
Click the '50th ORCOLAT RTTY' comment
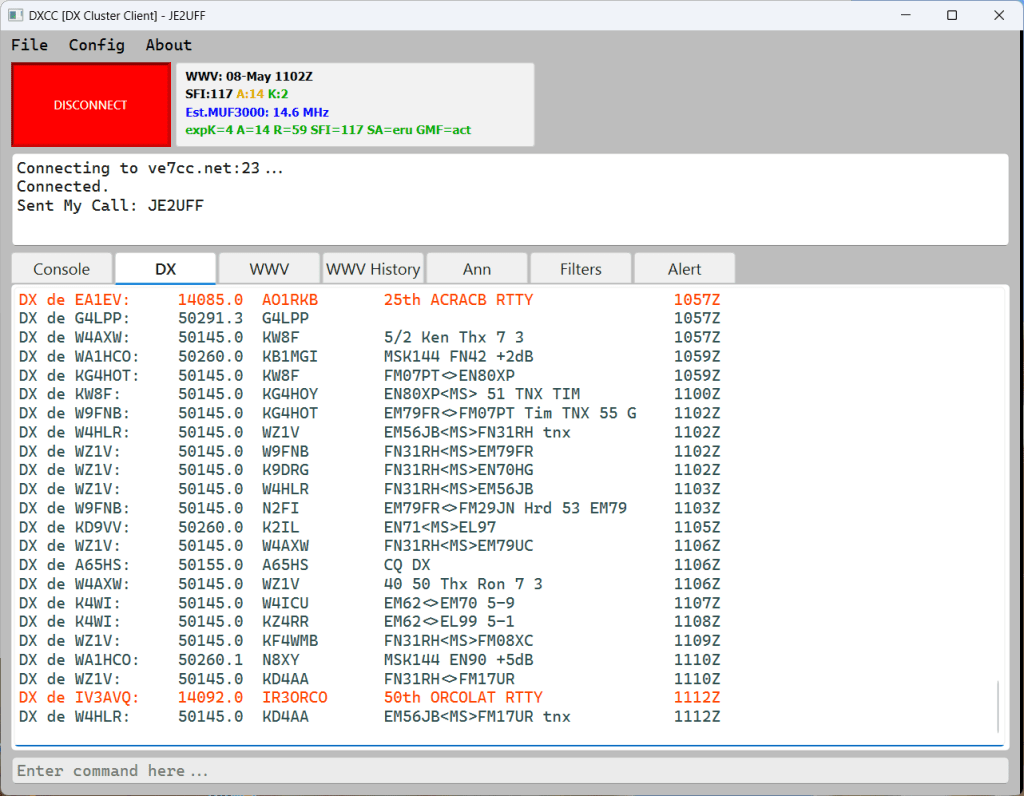click(x=463, y=697)
